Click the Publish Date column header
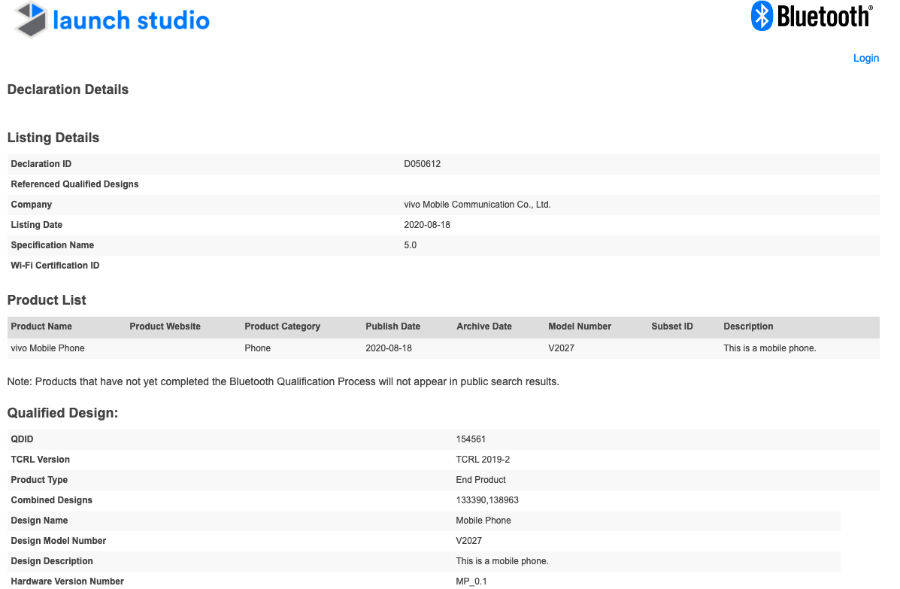900x589 pixels. click(393, 327)
